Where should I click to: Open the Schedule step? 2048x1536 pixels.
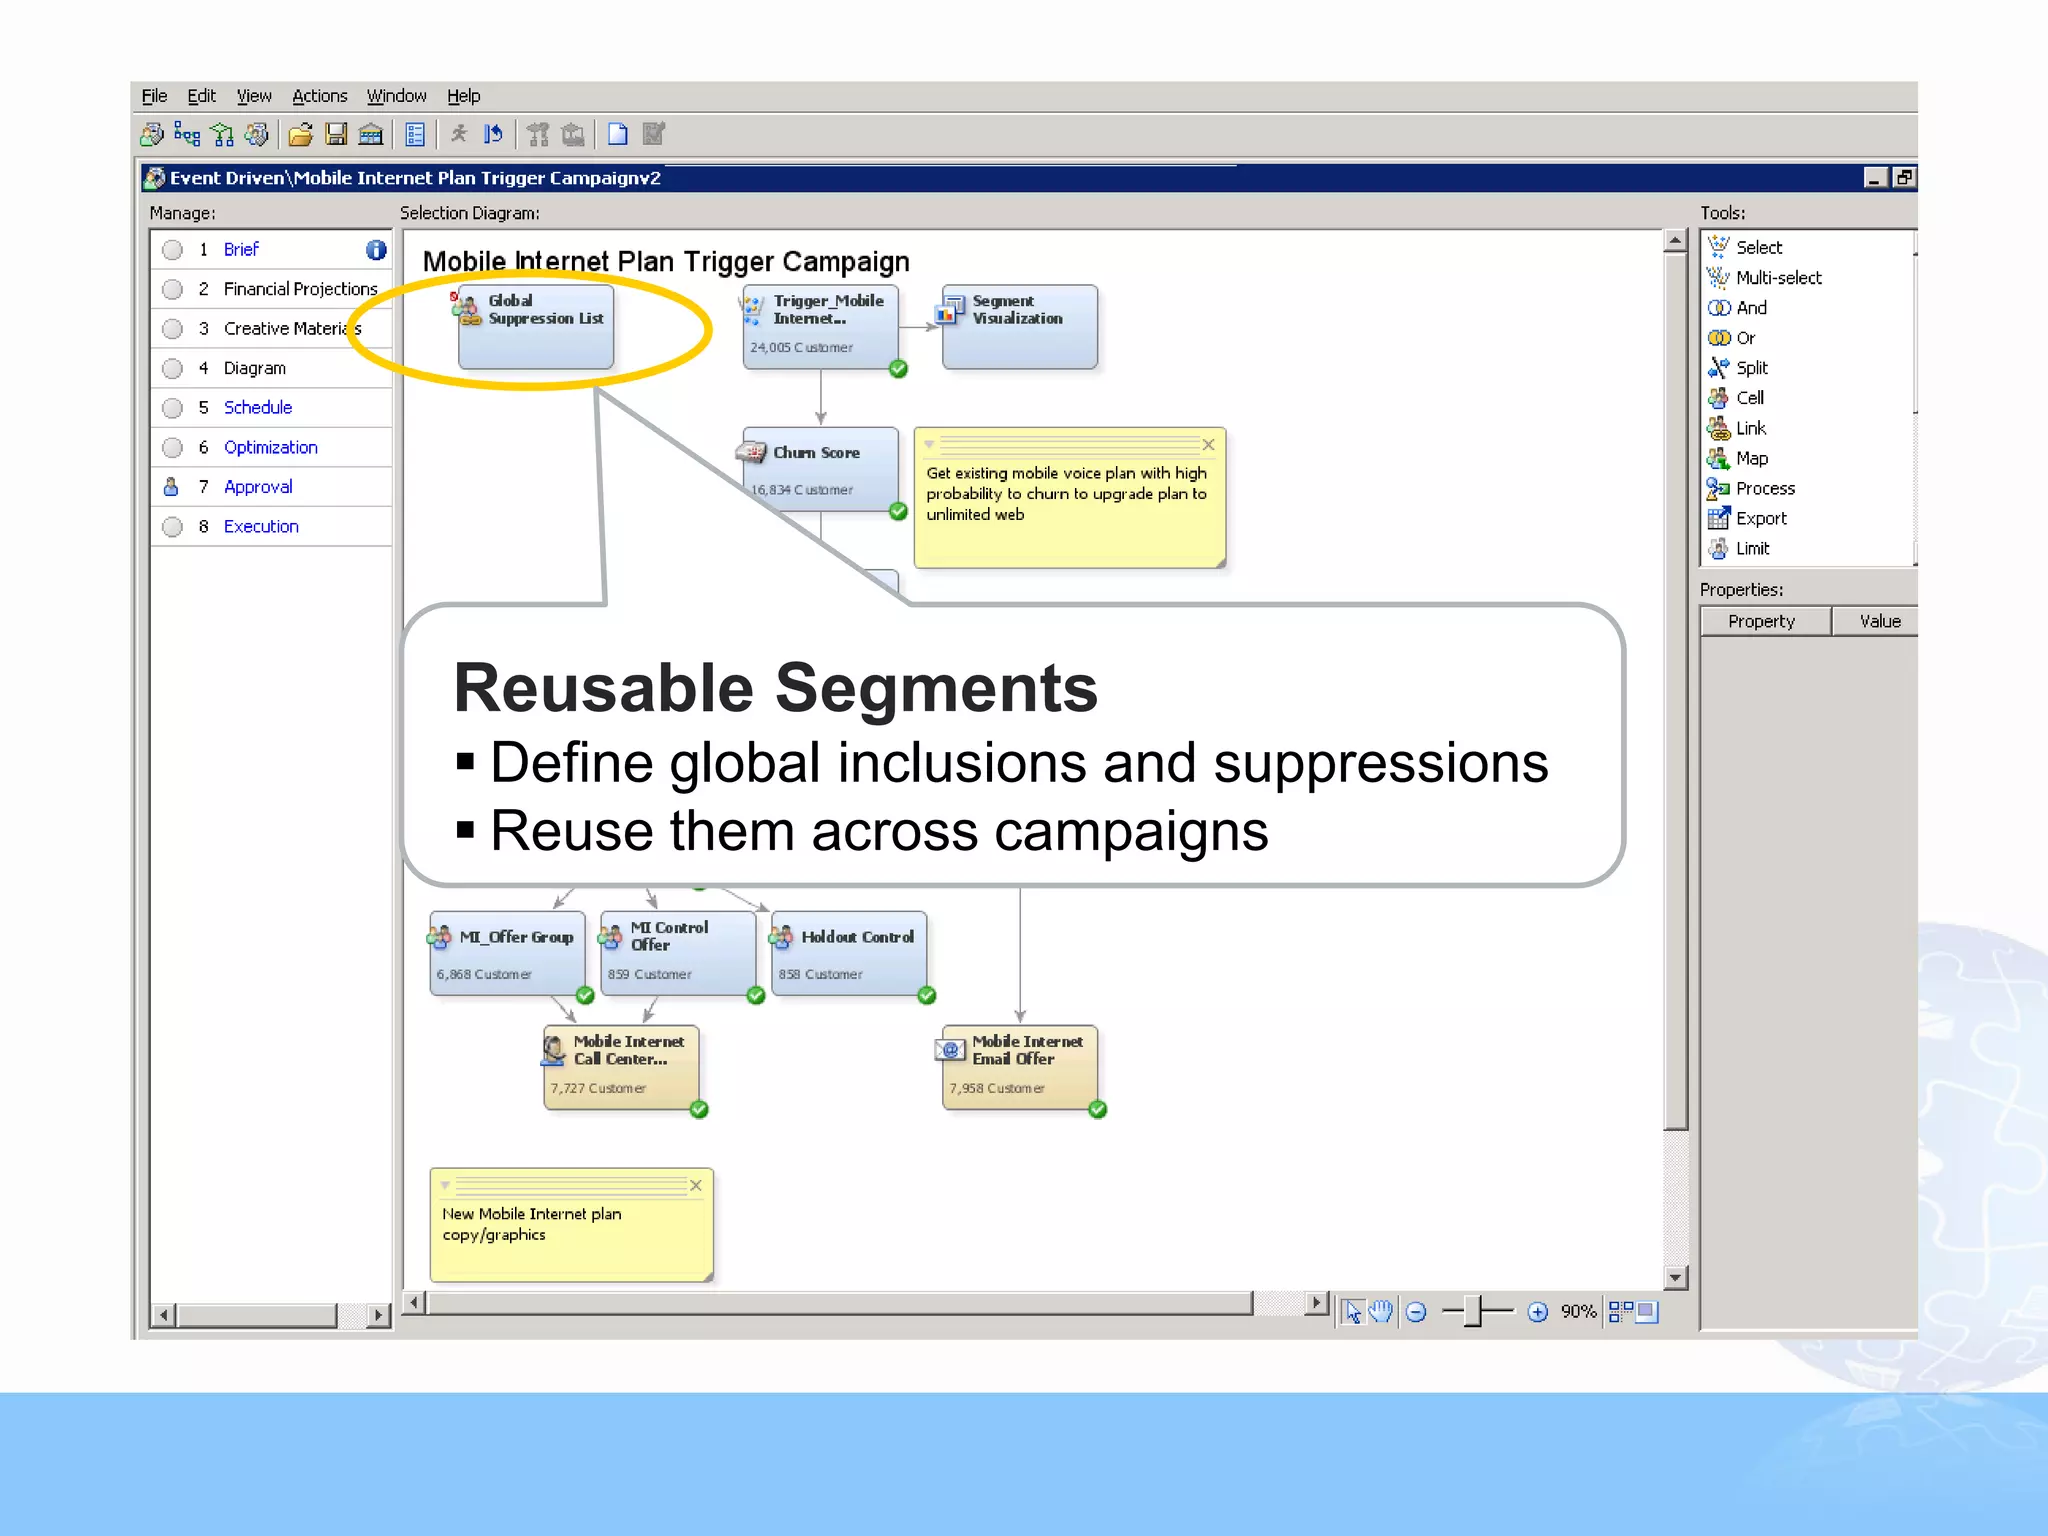(x=258, y=407)
